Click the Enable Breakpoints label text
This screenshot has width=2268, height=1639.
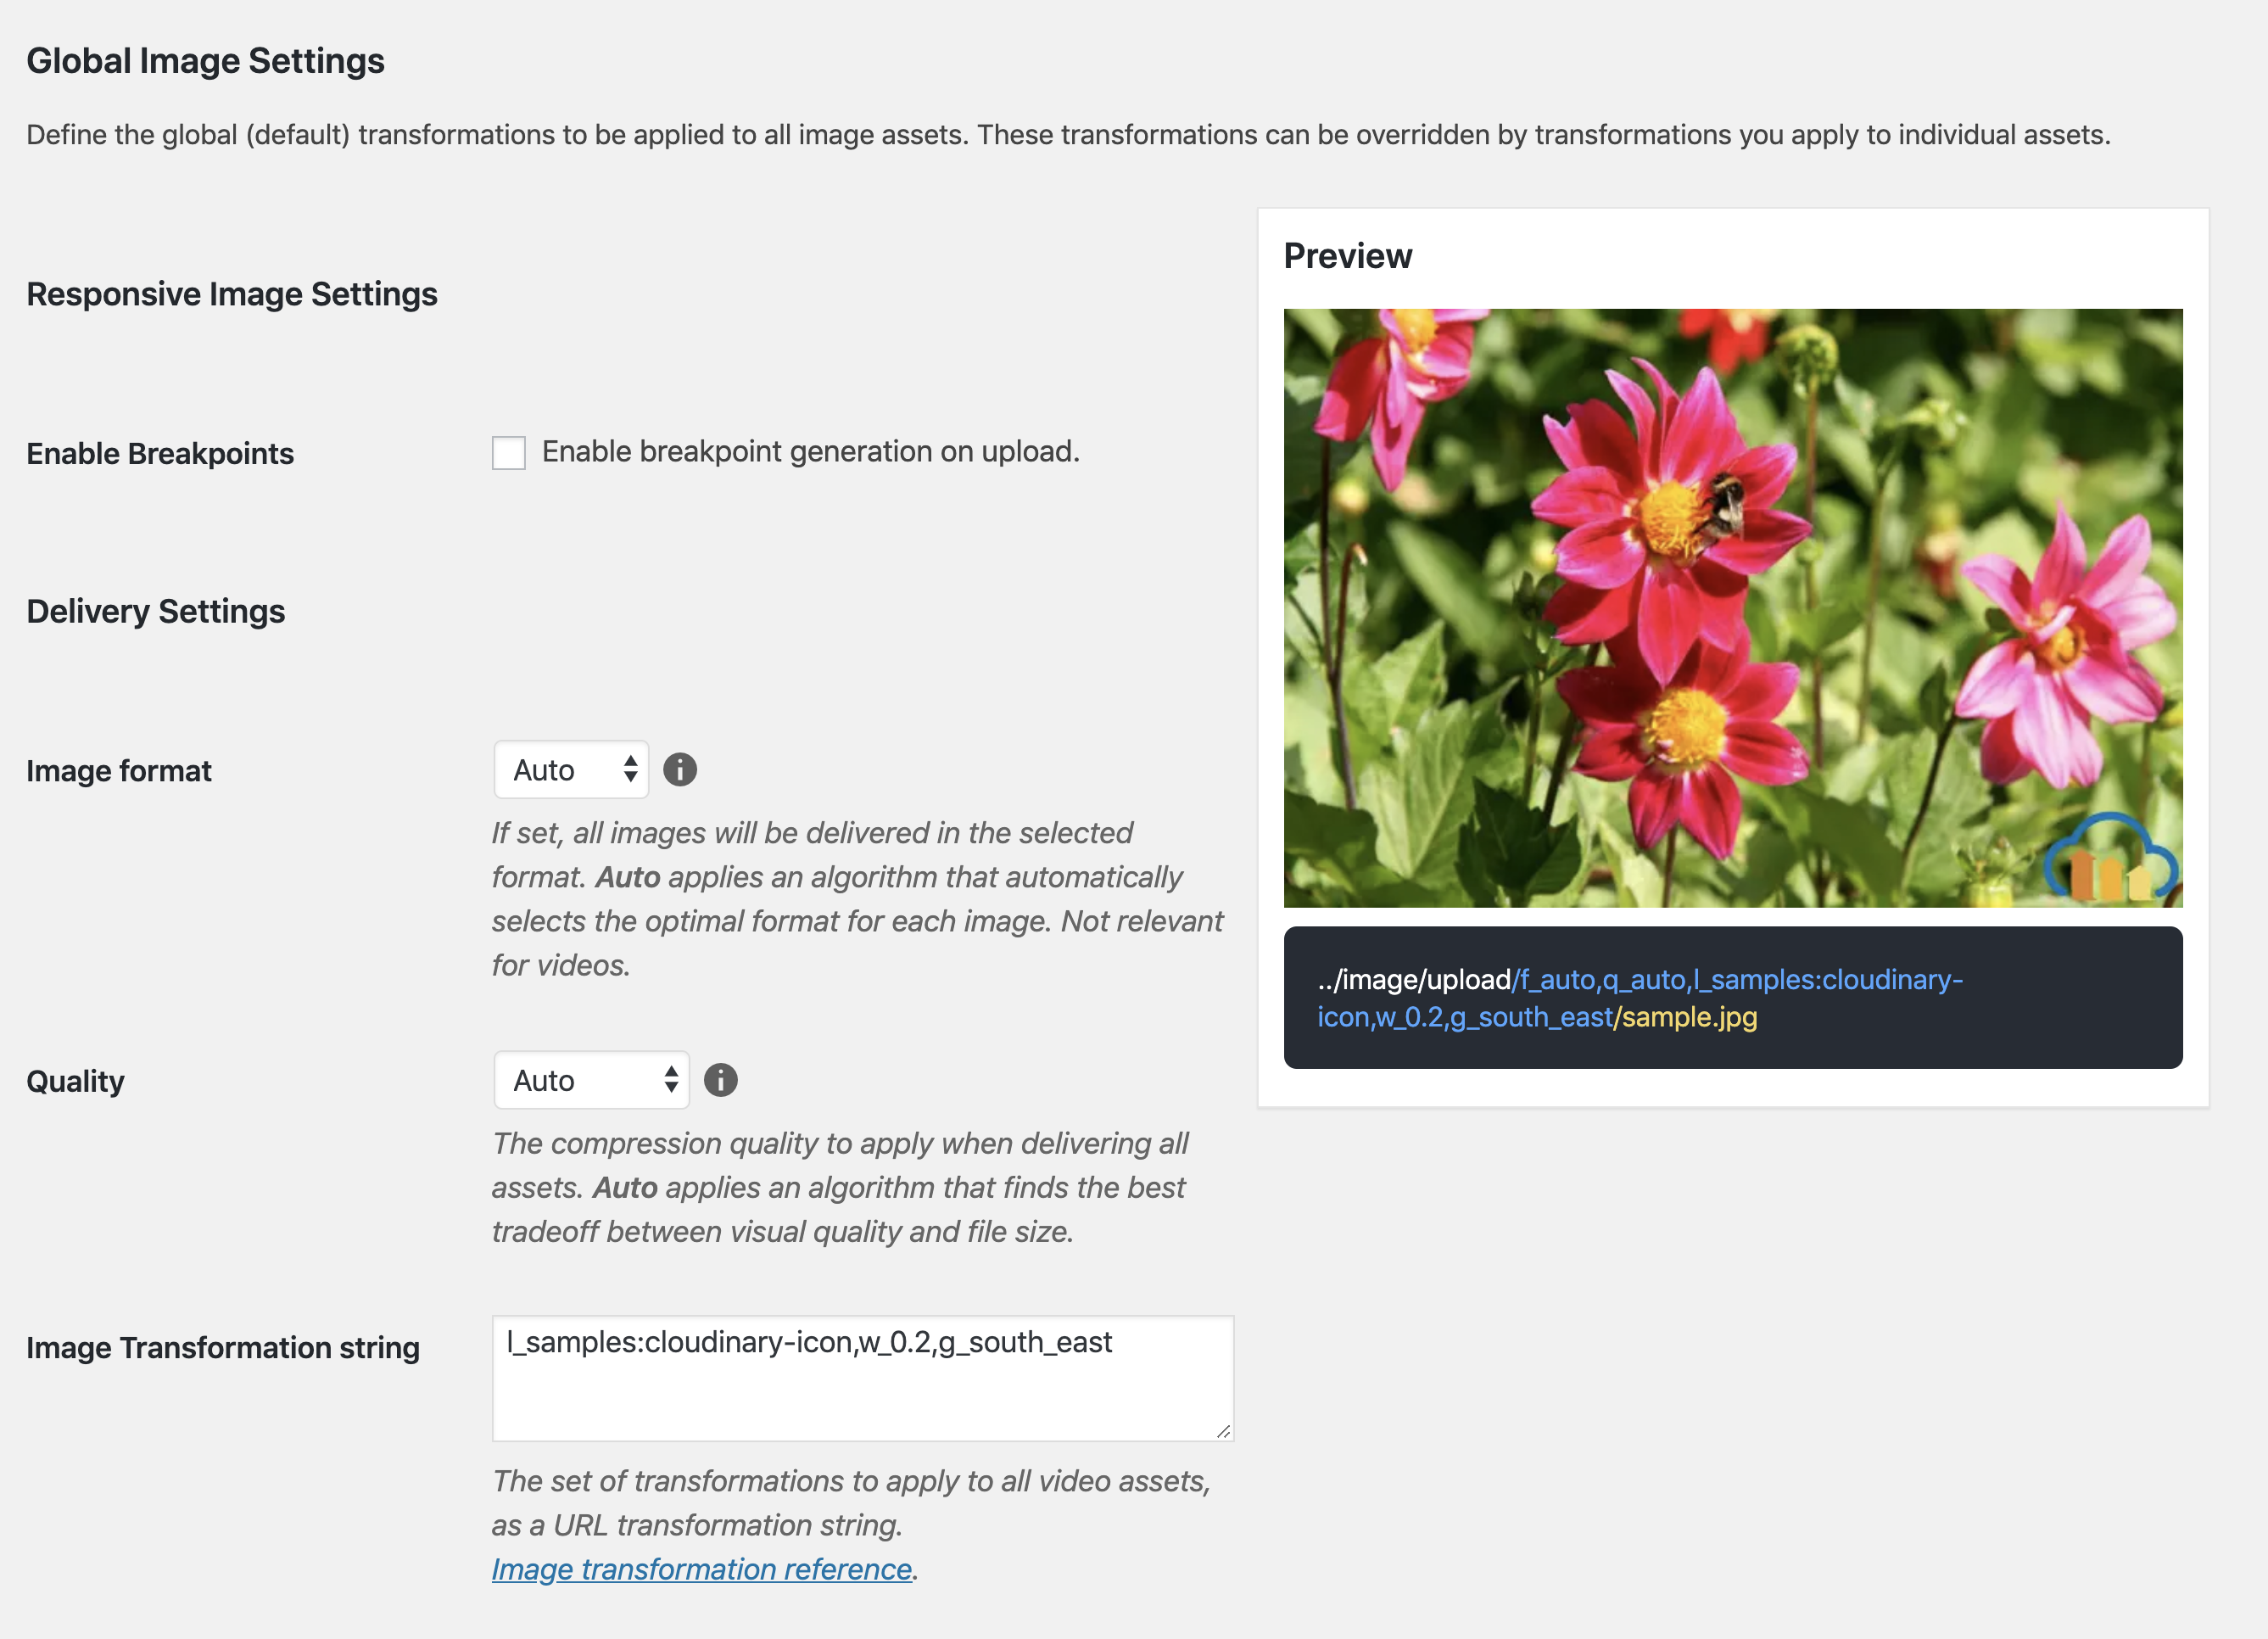(x=159, y=453)
